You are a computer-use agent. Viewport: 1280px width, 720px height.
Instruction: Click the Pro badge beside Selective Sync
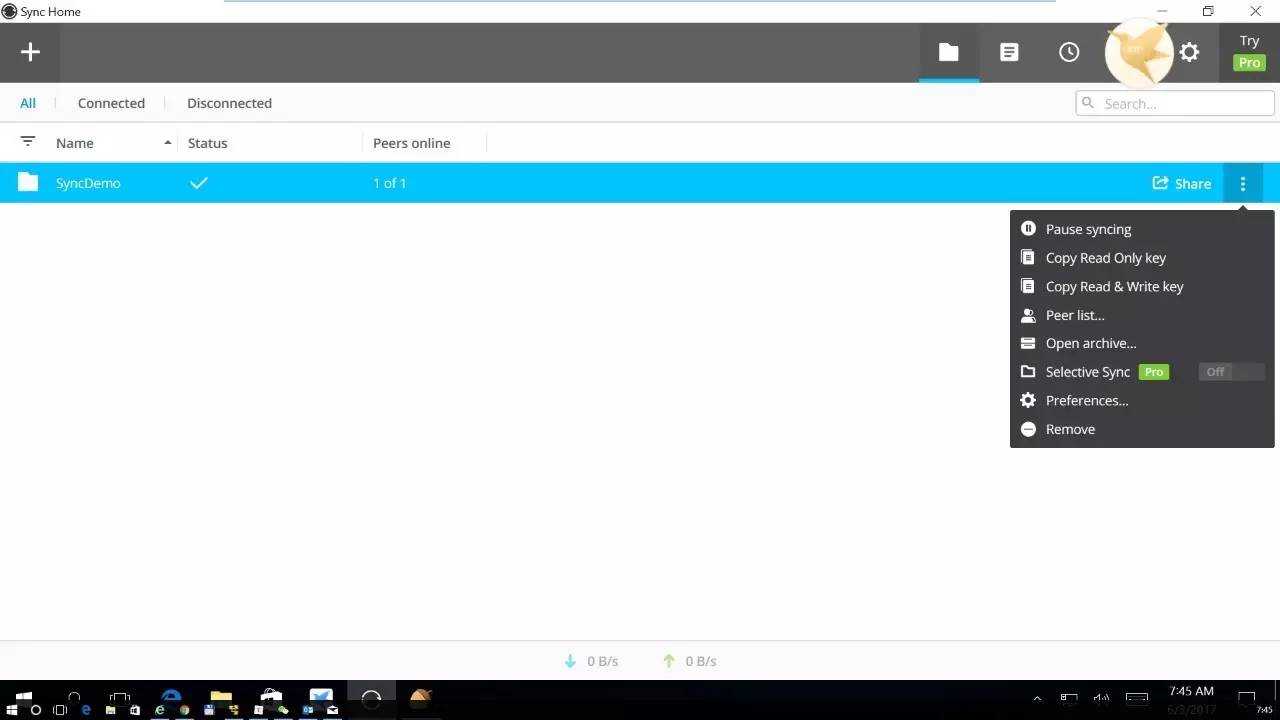coord(1154,371)
